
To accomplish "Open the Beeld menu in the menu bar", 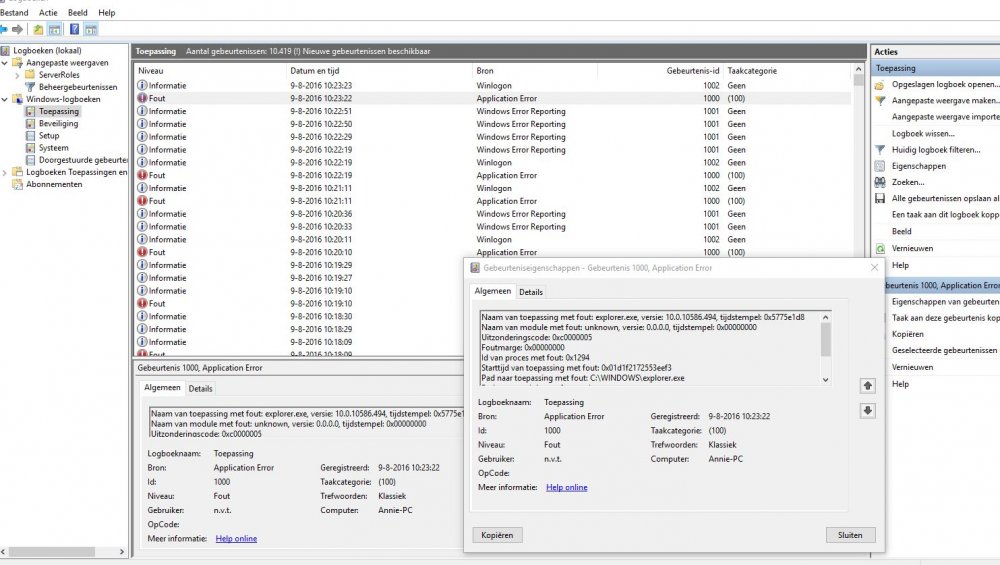I will point(77,13).
